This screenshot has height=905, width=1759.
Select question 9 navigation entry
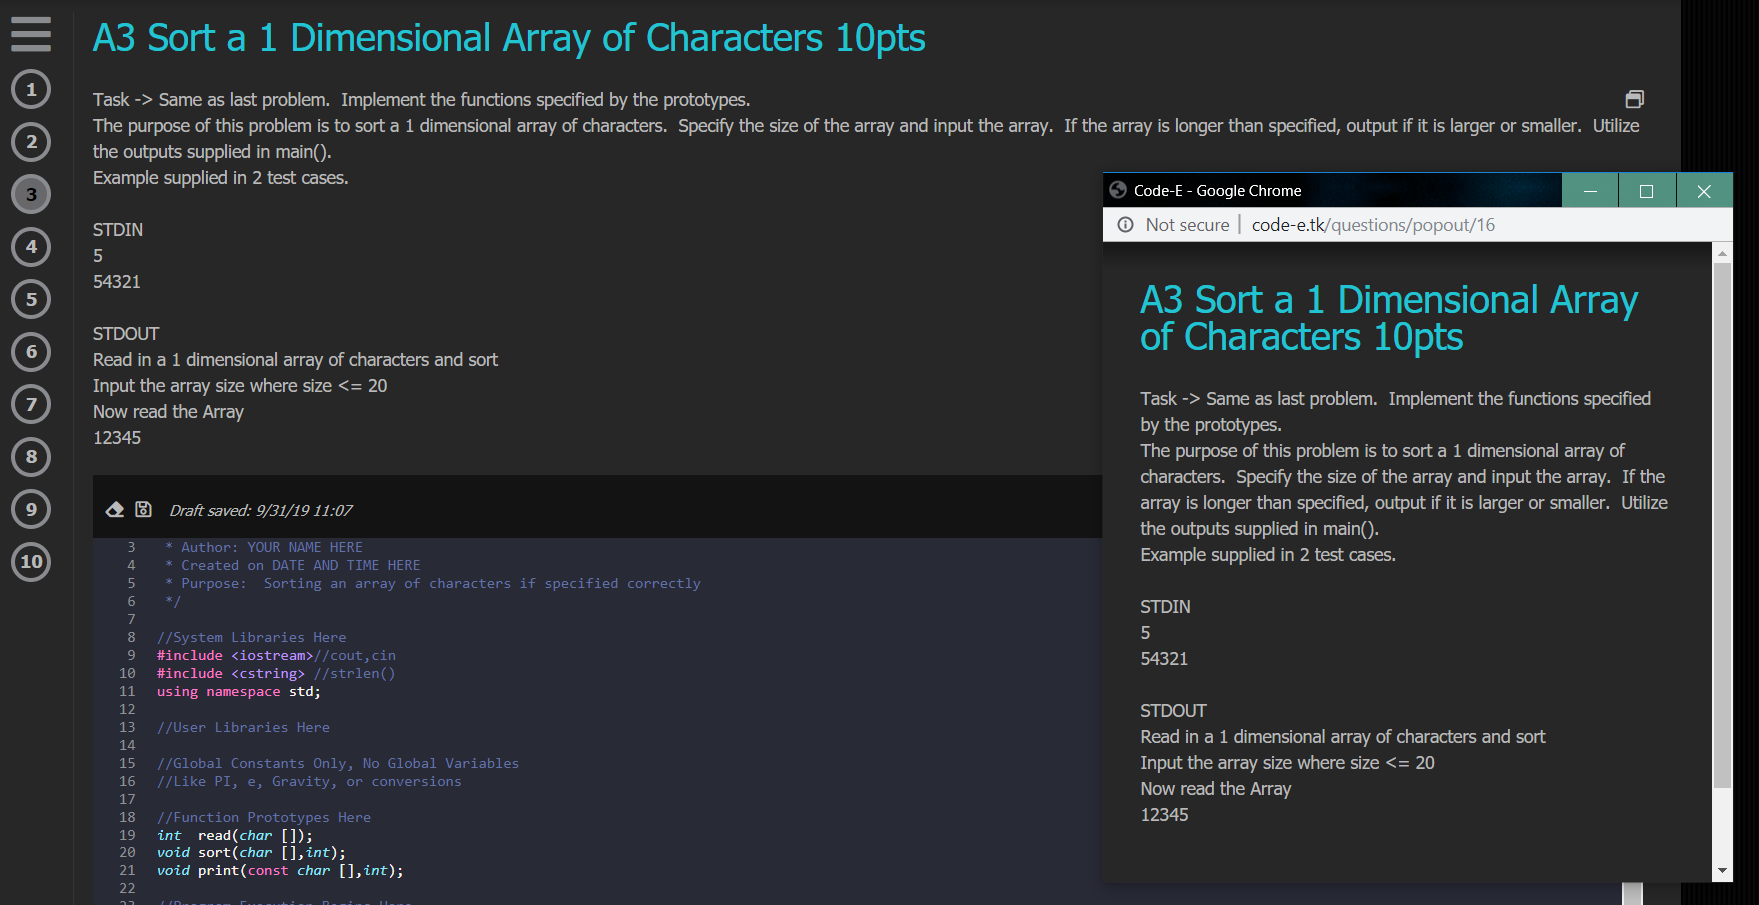click(30, 509)
